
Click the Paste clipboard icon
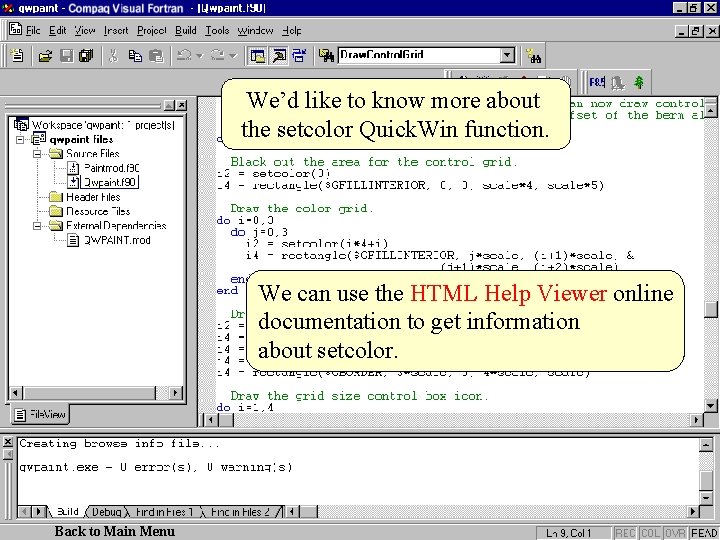156,56
